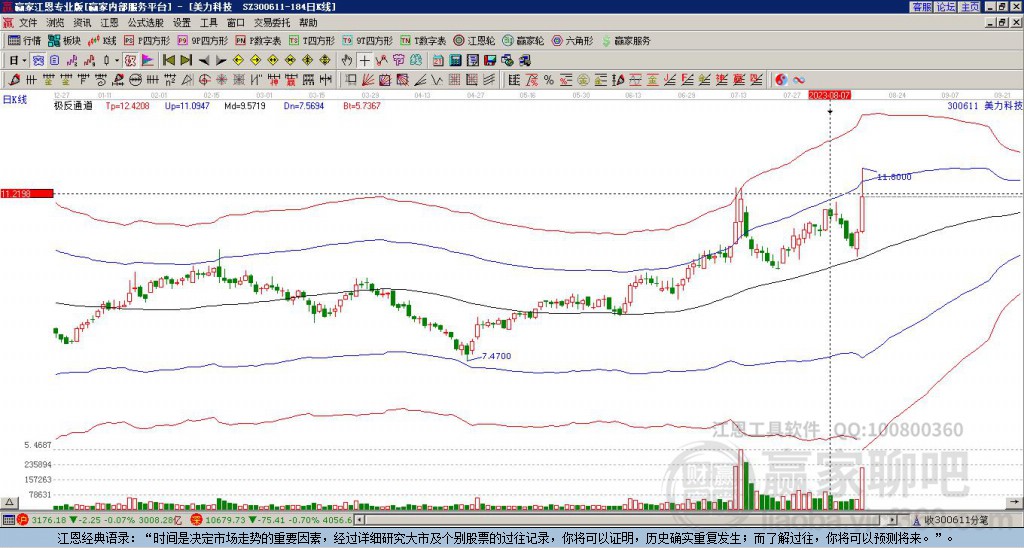1024x548 pixels.
Task: Click the 收300611分笔 status entry
Action: coord(956,520)
